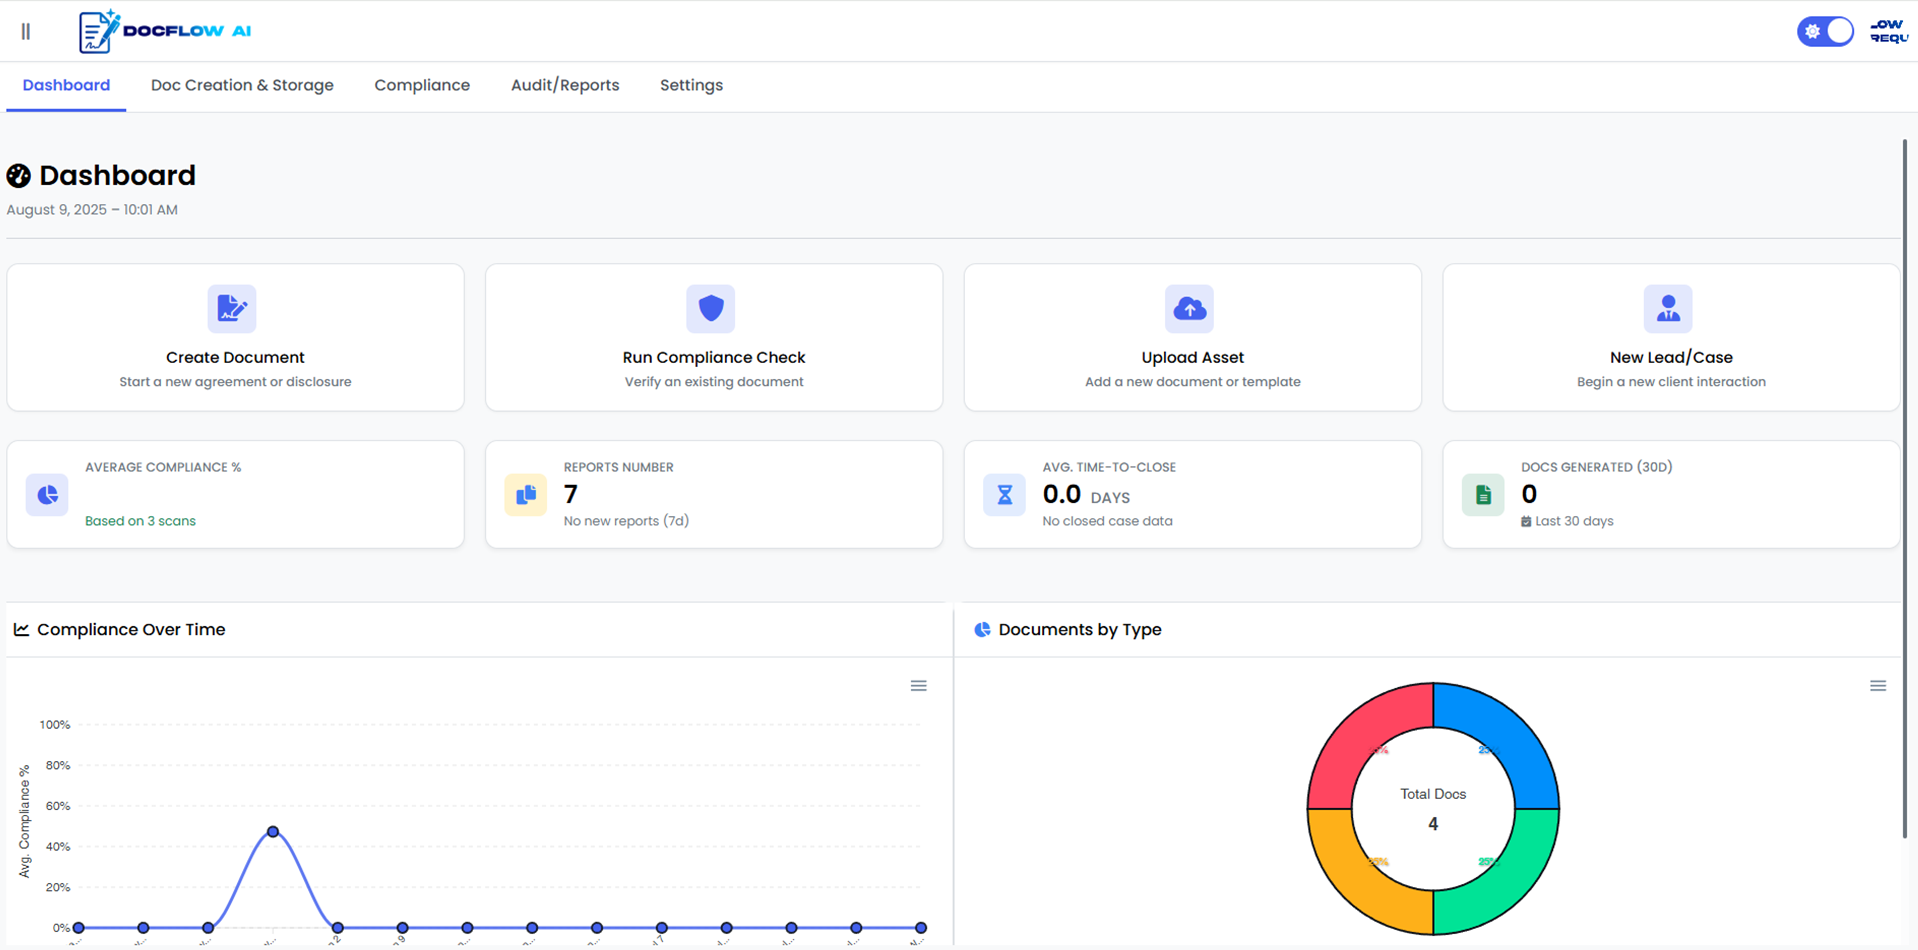
Task: Click the New Lead/Case person icon
Action: pos(1668,308)
